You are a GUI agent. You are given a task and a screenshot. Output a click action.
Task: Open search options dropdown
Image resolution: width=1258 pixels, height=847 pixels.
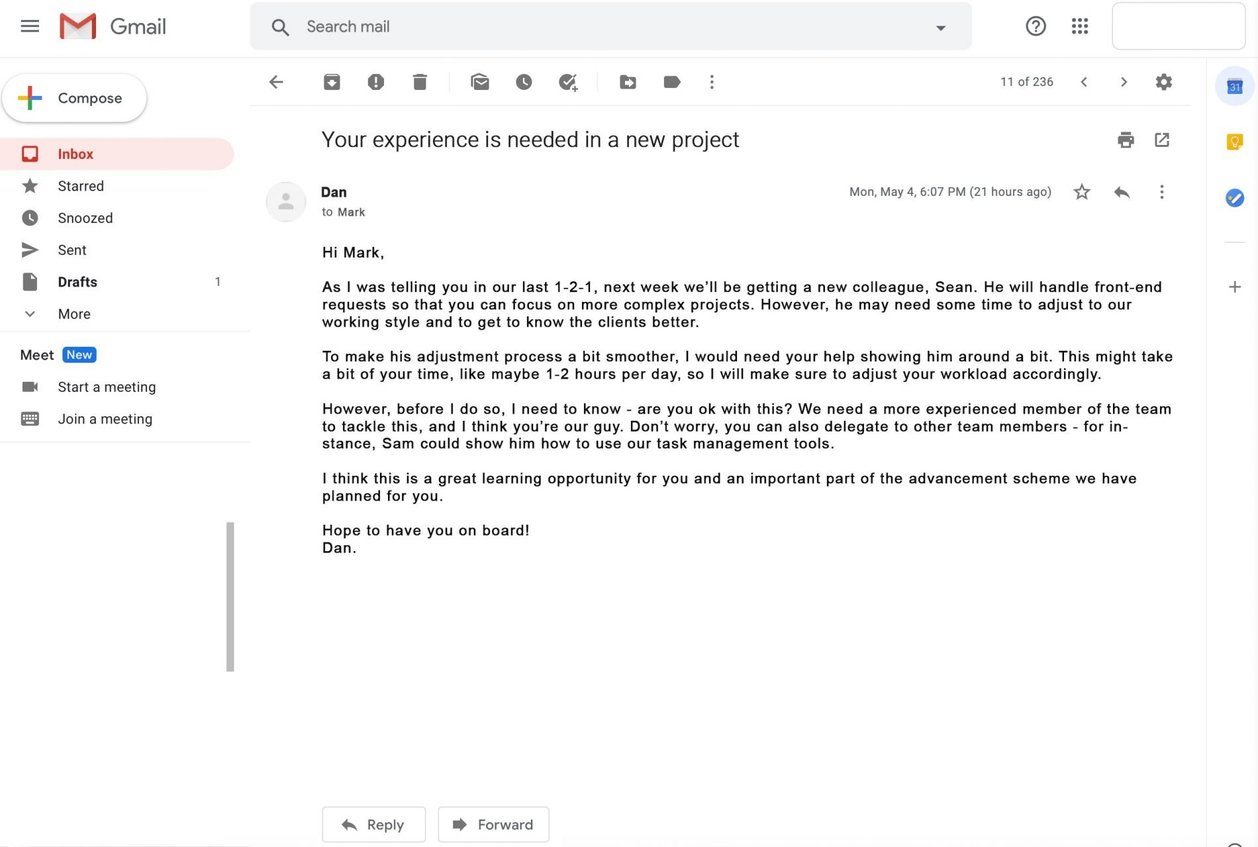pos(939,26)
